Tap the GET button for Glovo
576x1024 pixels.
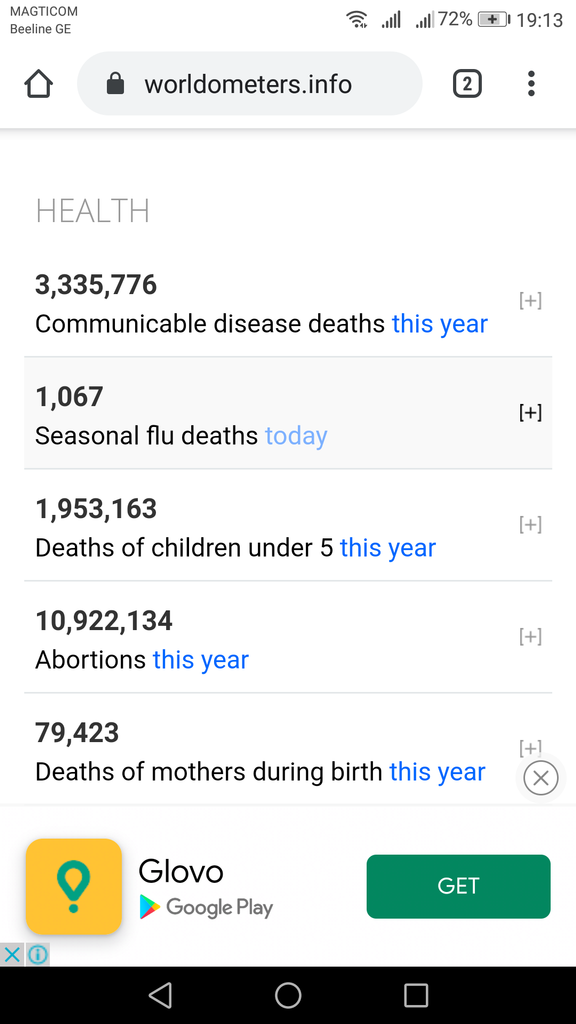(458, 886)
